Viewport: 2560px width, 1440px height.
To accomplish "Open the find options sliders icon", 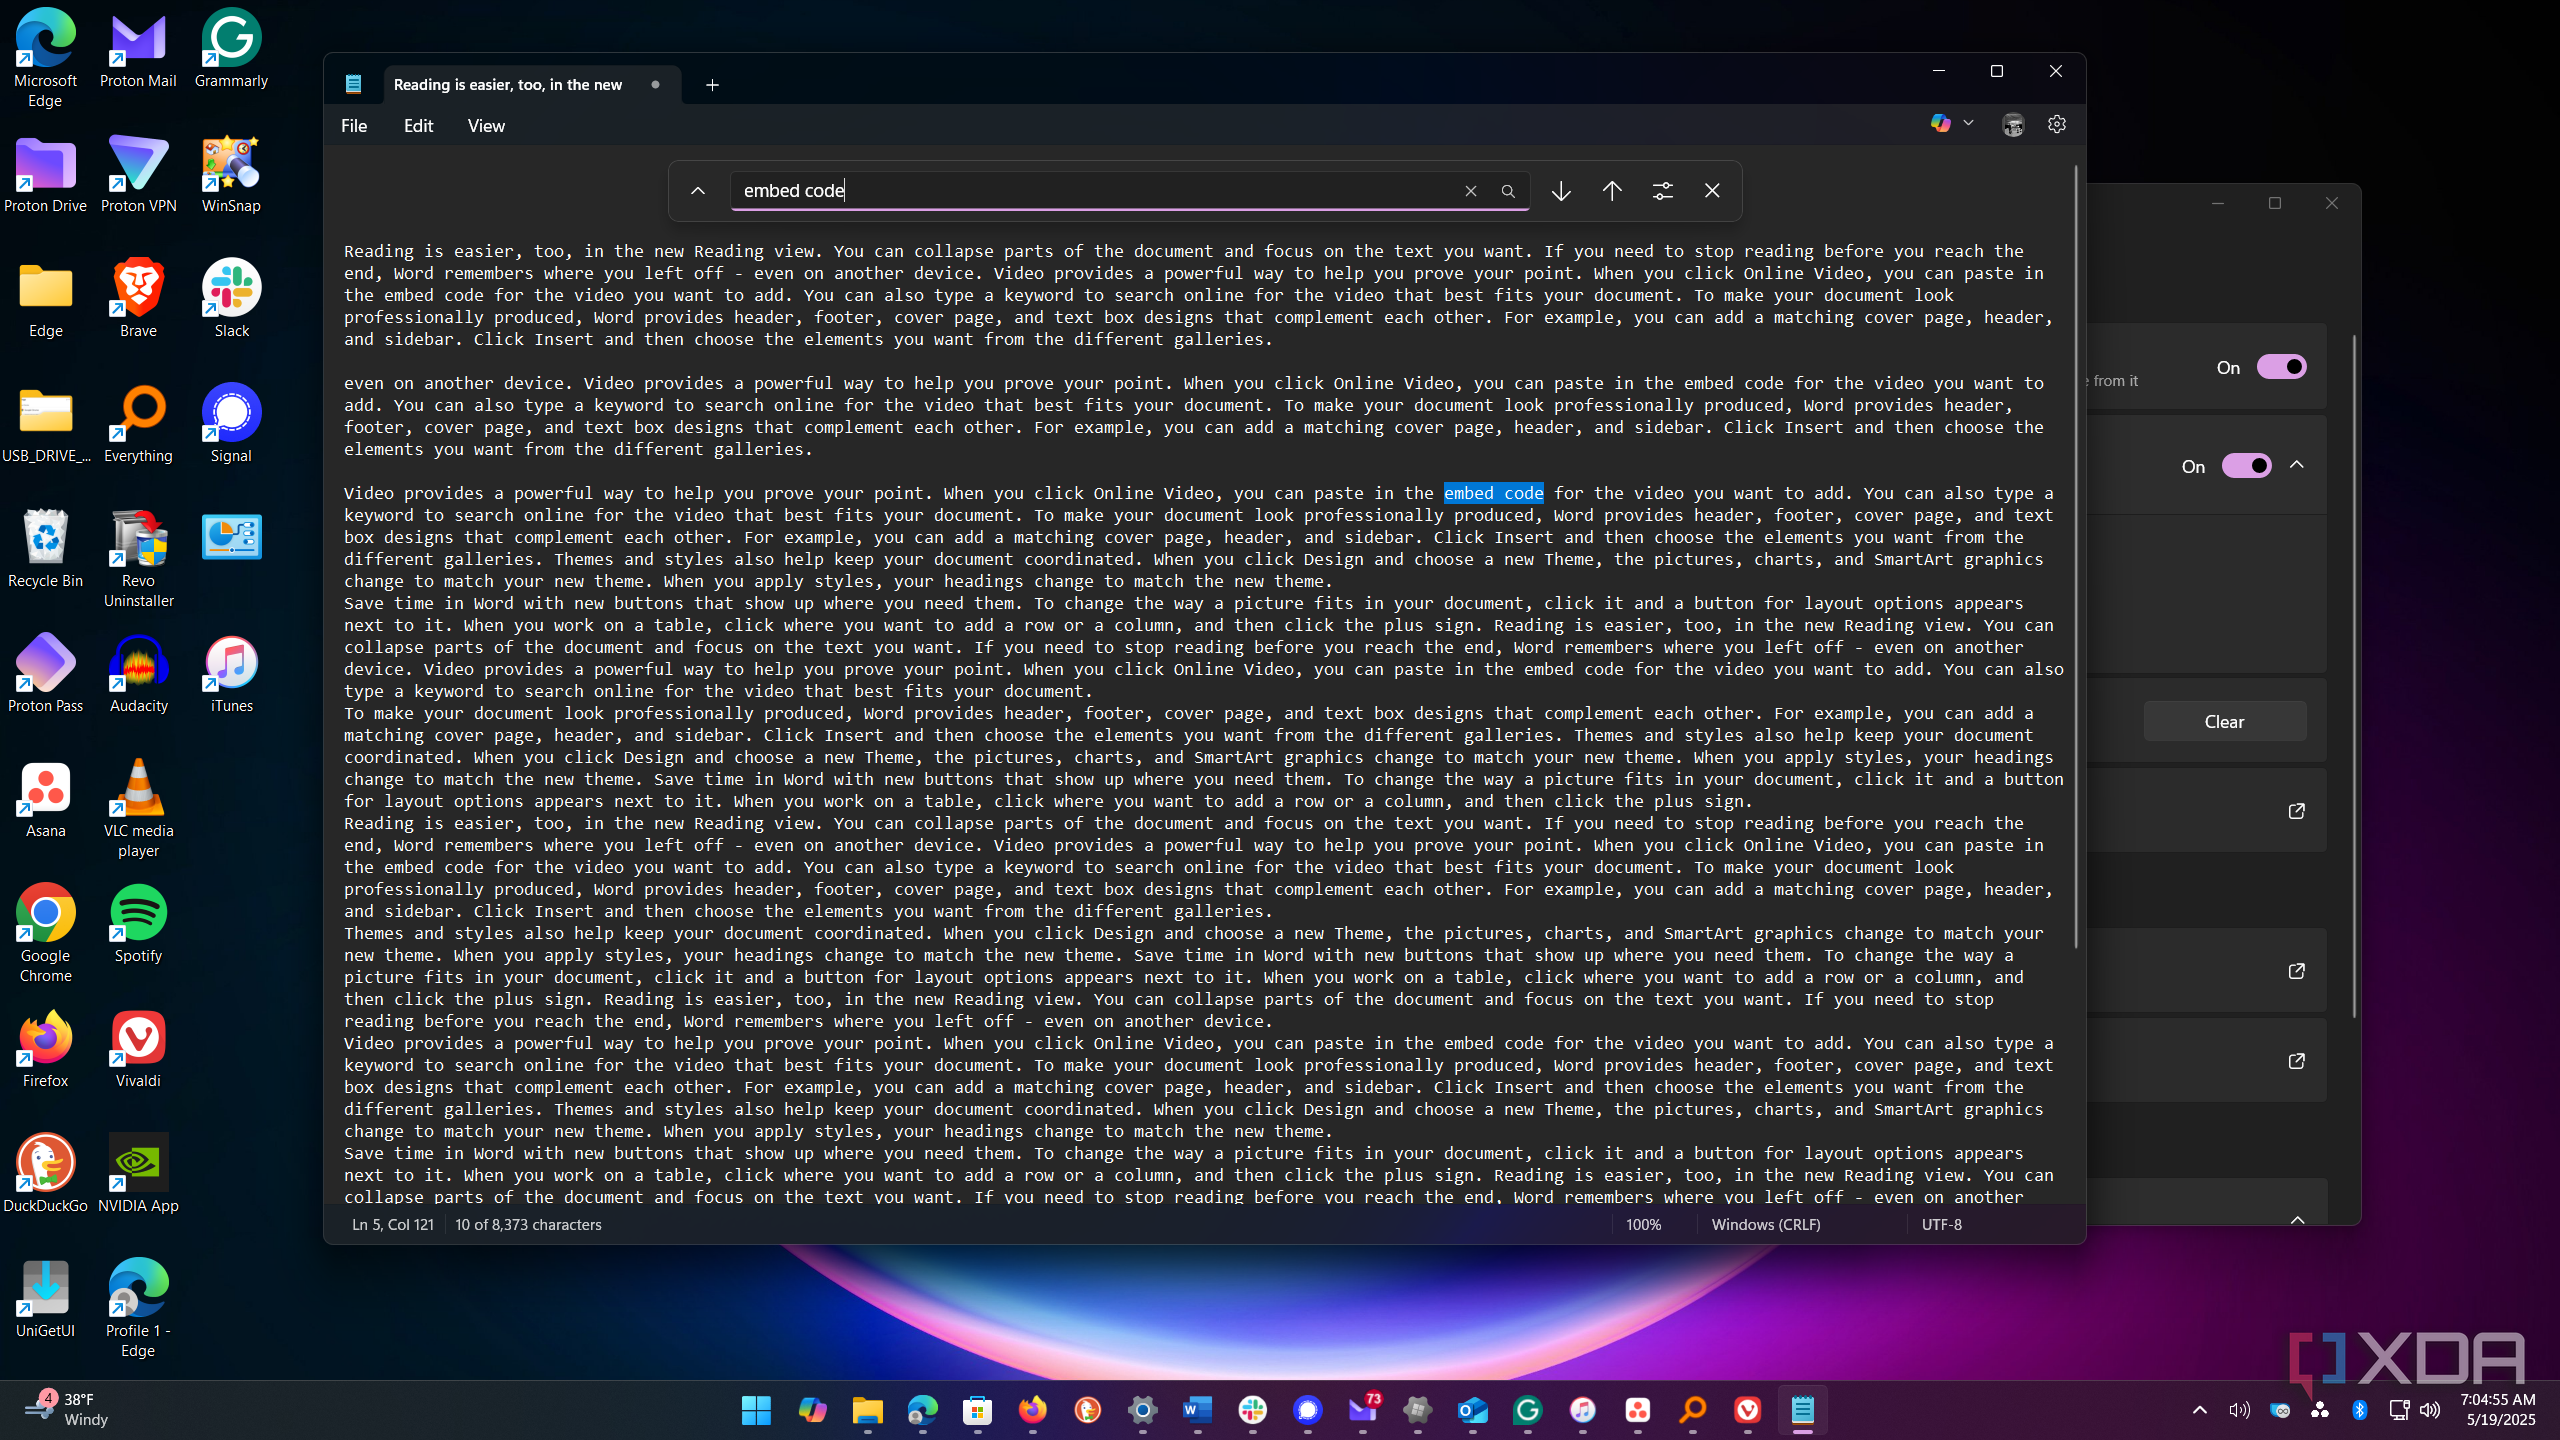I will click(1662, 191).
